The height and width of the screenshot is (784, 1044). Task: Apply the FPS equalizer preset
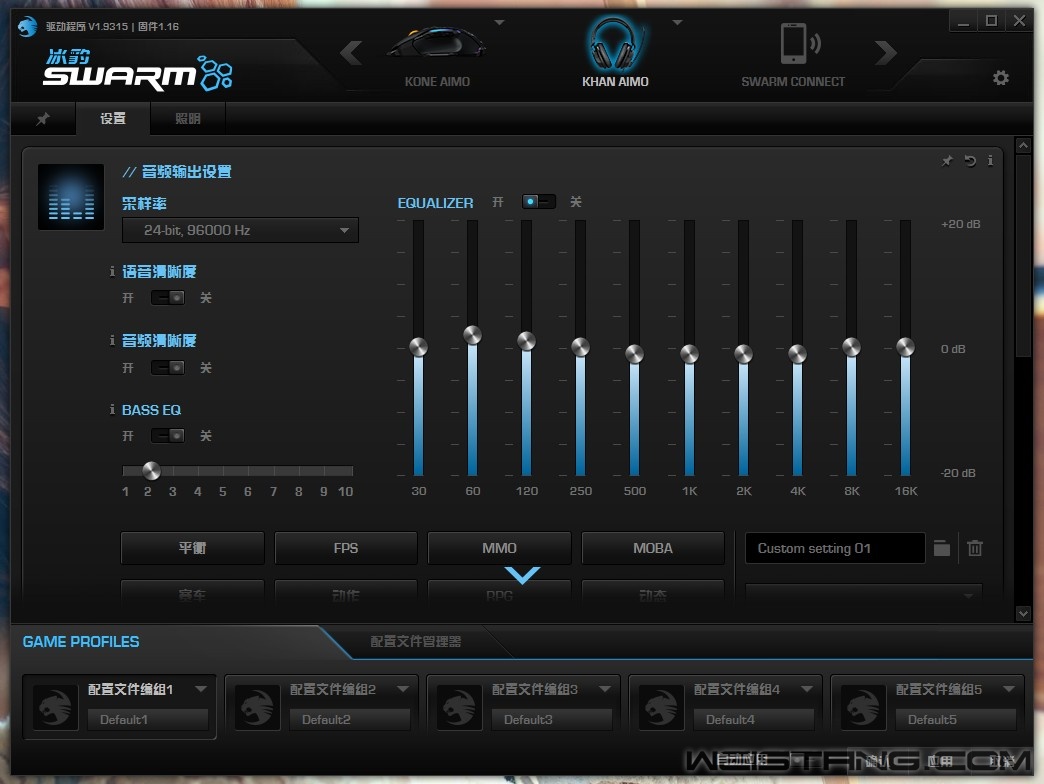[x=346, y=548]
